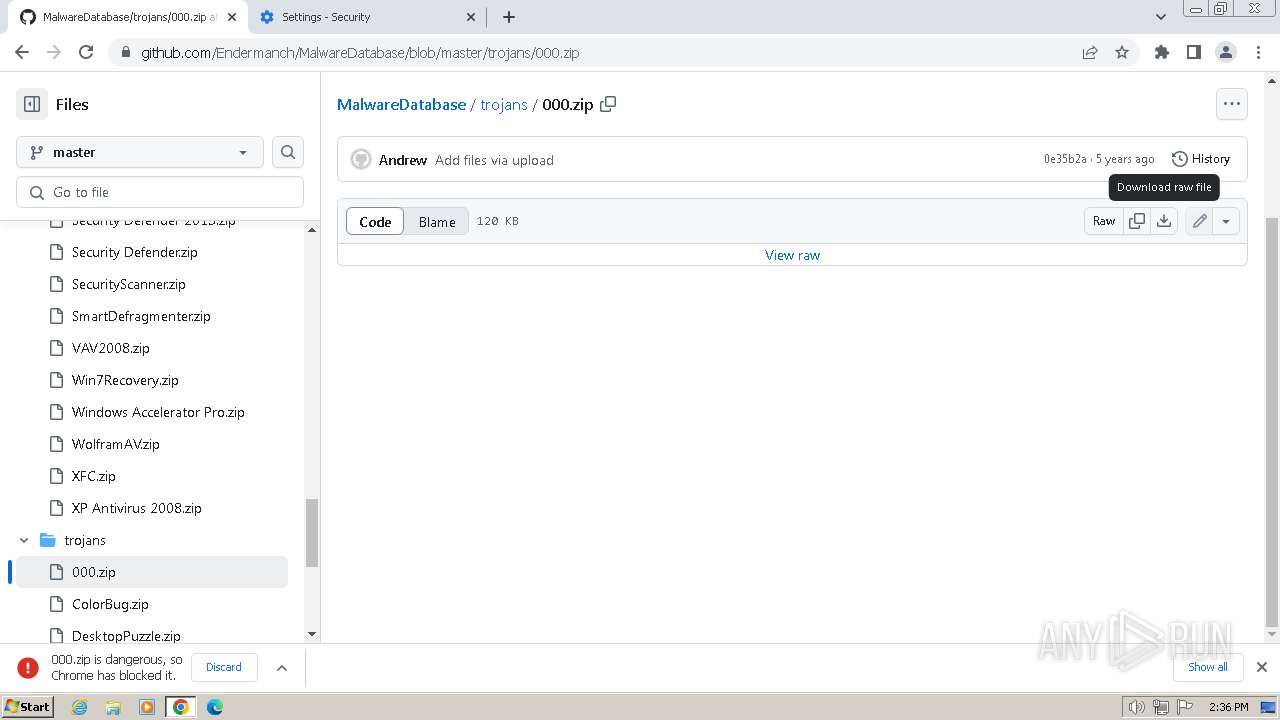Launch Microsoft Edge from taskbar

coord(215,707)
